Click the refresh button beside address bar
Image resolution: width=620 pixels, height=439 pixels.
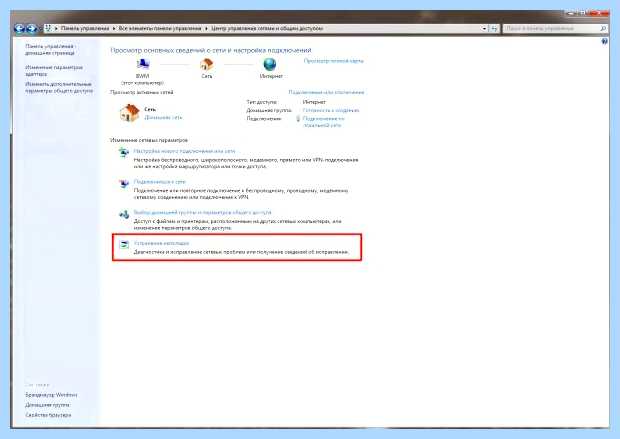click(494, 28)
